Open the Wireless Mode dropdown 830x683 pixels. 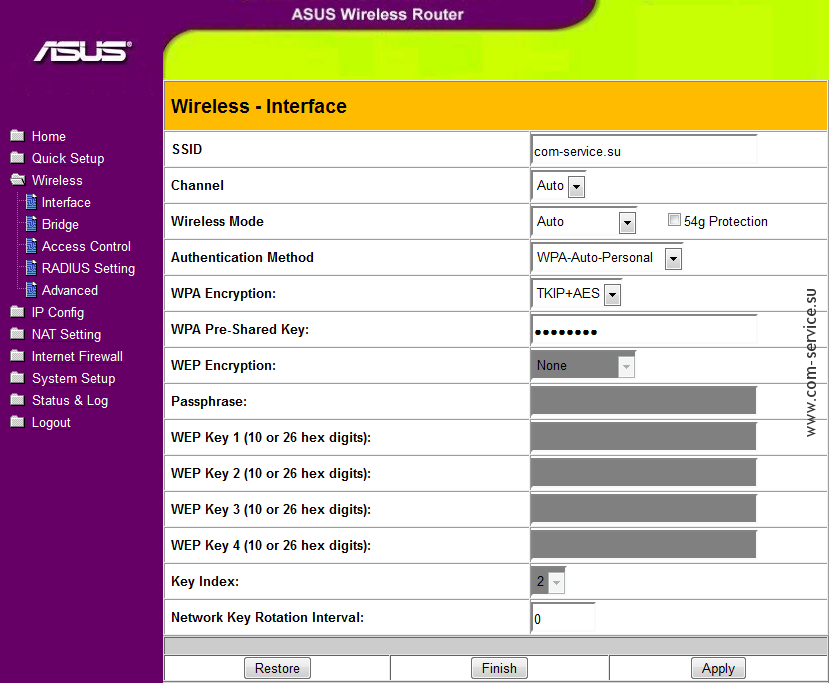[584, 222]
